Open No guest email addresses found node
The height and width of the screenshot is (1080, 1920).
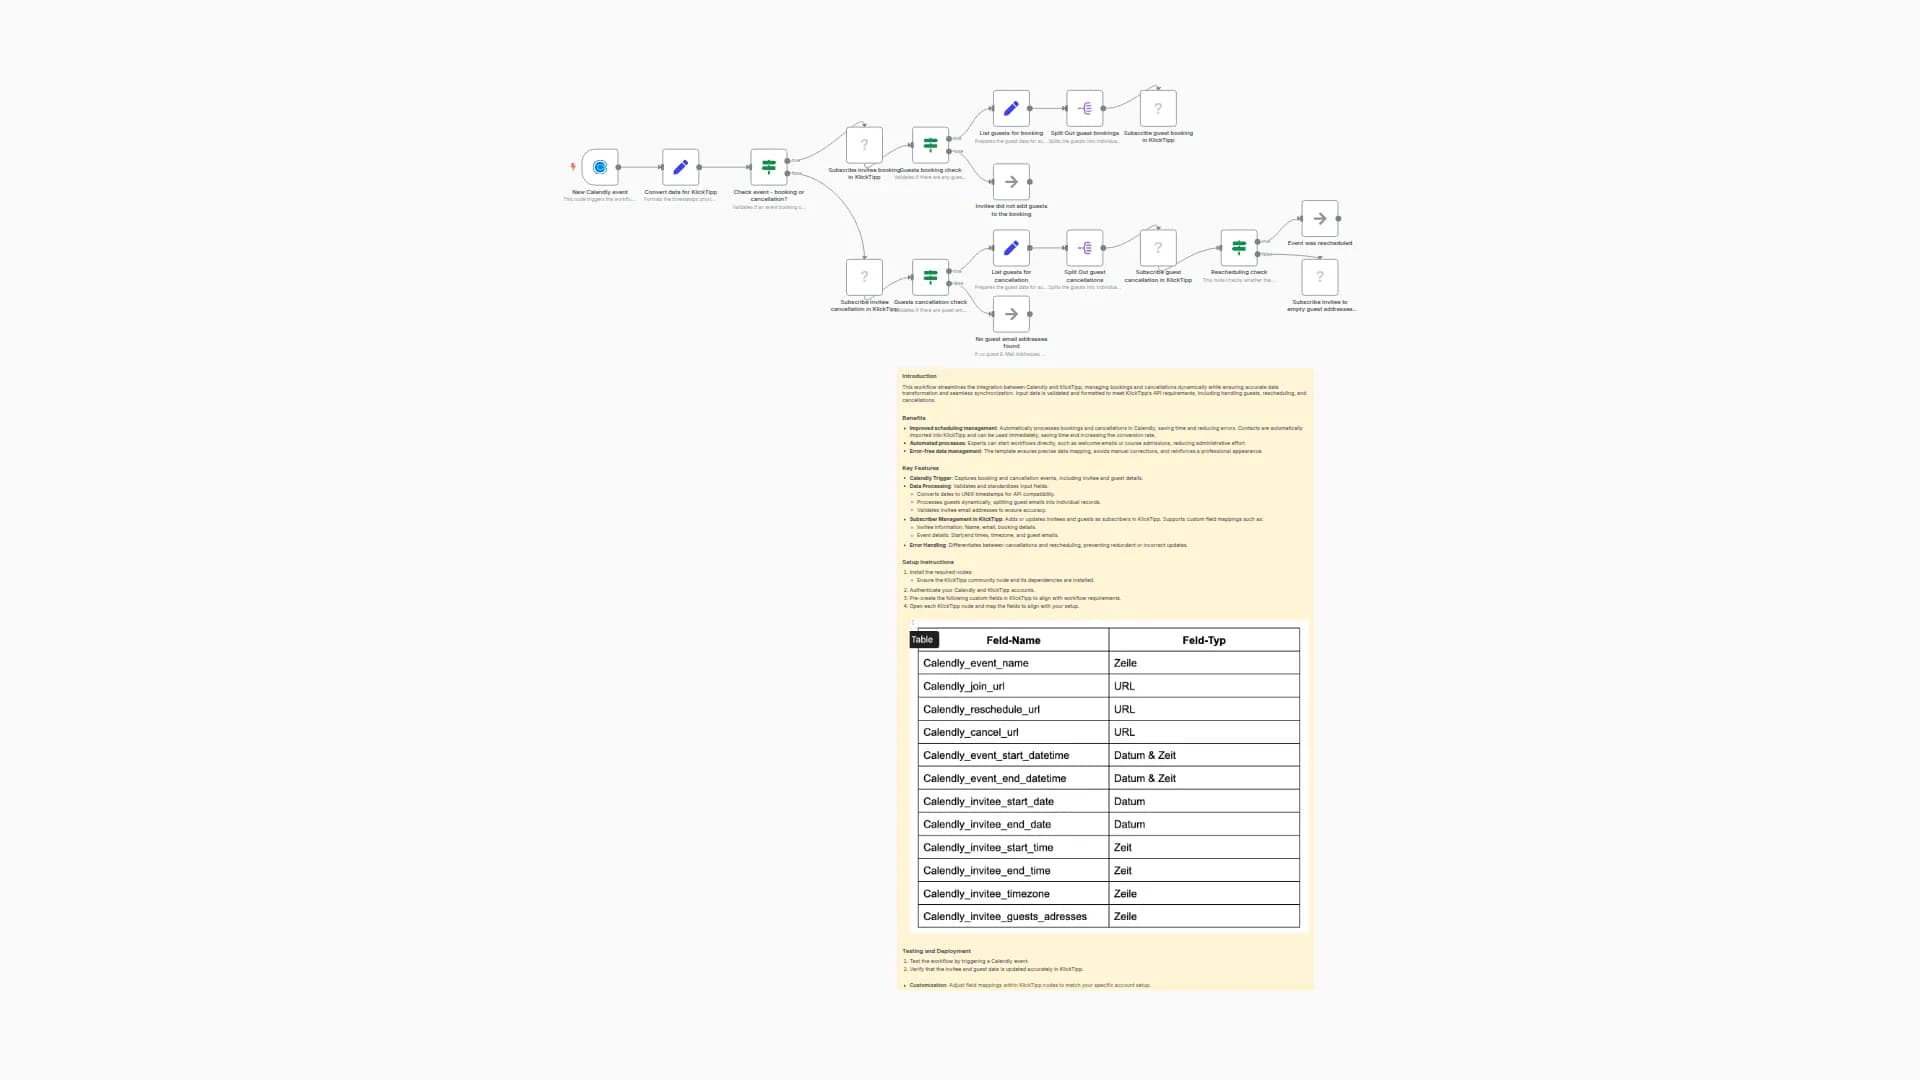coord(1011,314)
